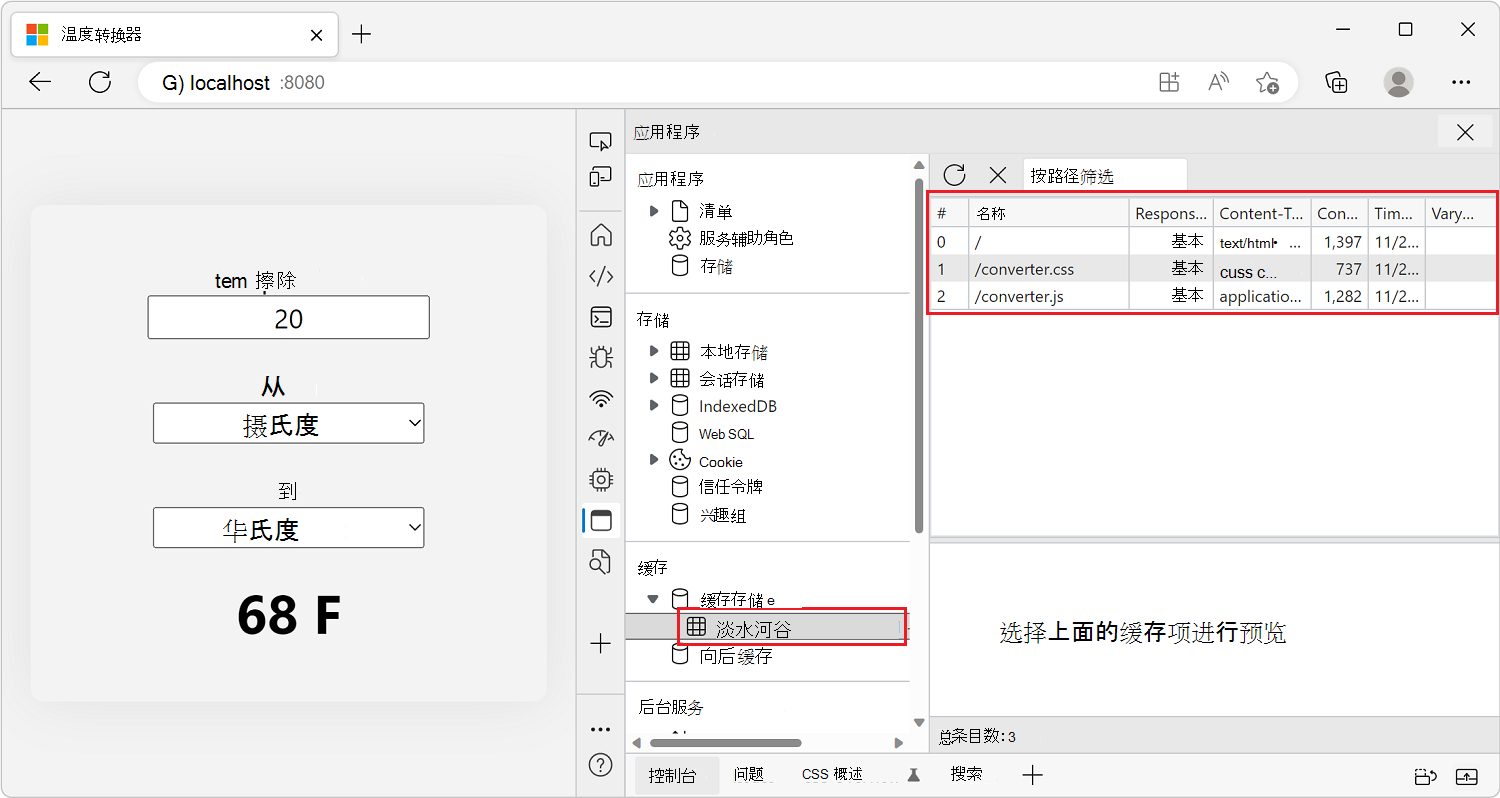
Task: Open the Console tool icon
Action: pyautogui.click(x=601, y=317)
